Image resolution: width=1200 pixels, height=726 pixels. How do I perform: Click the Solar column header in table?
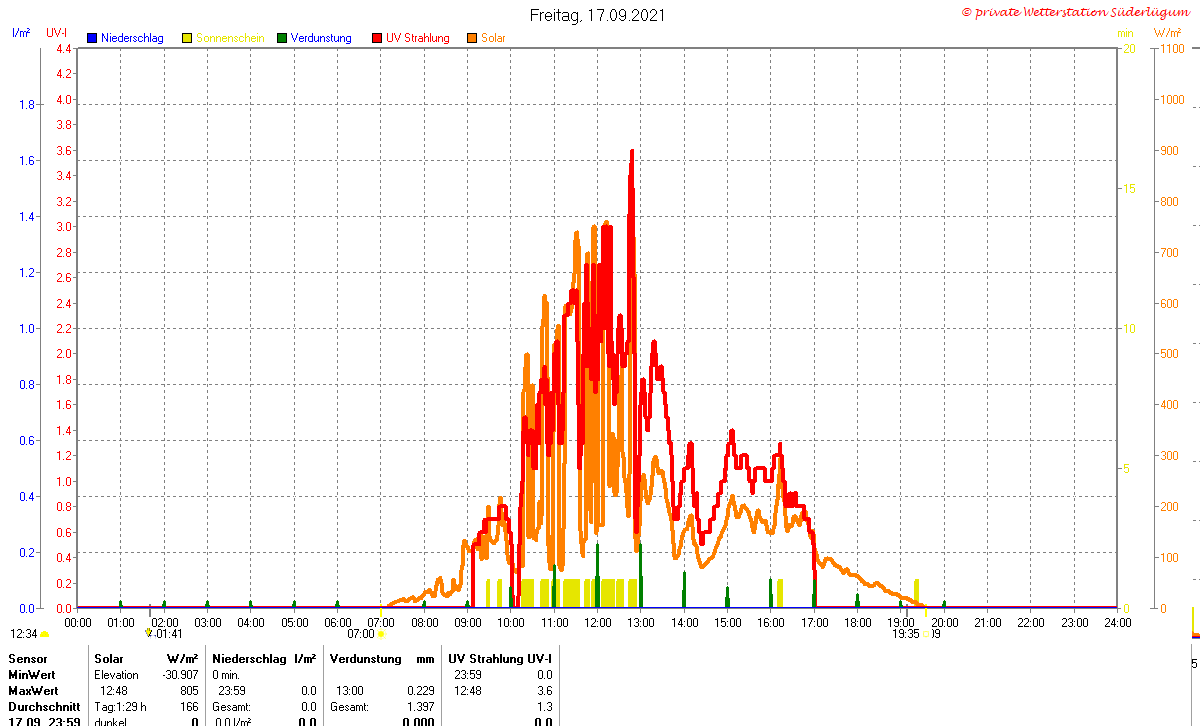tap(109, 659)
